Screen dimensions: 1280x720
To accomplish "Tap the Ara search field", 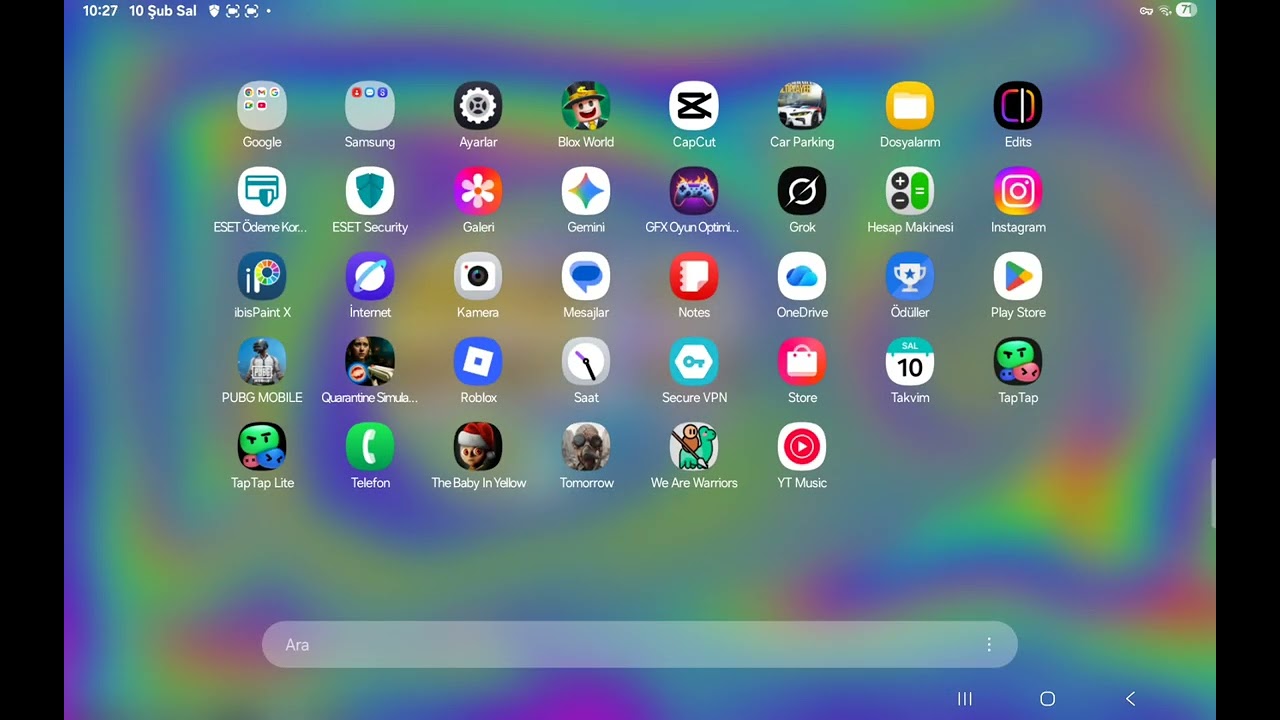I will click(x=640, y=645).
